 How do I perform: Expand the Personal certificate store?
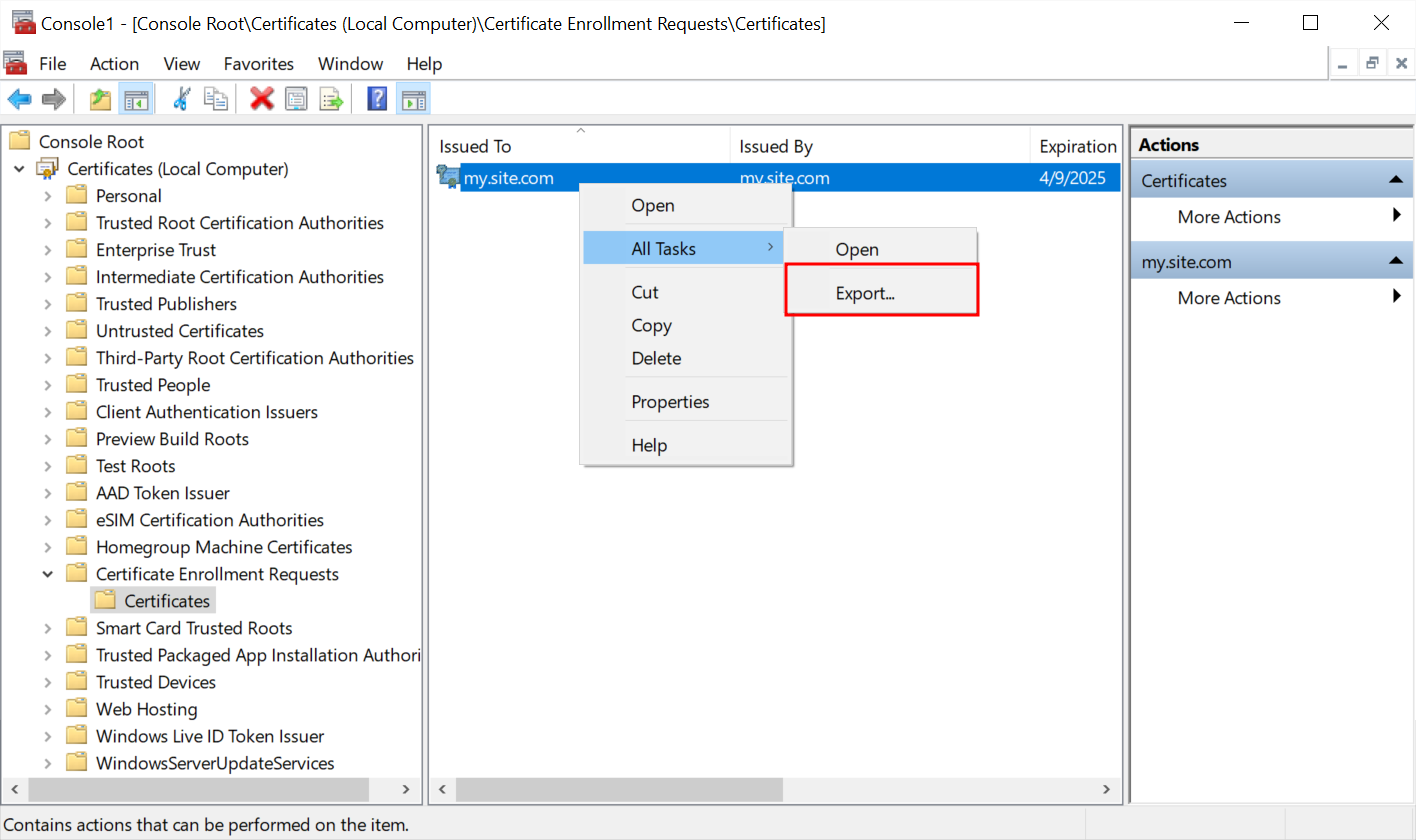click(x=47, y=196)
